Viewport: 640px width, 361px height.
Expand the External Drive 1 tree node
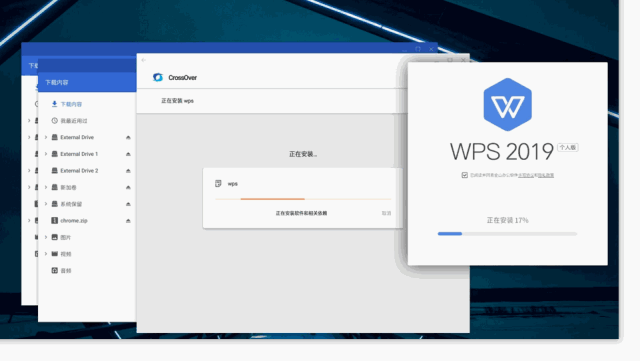coord(46,154)
